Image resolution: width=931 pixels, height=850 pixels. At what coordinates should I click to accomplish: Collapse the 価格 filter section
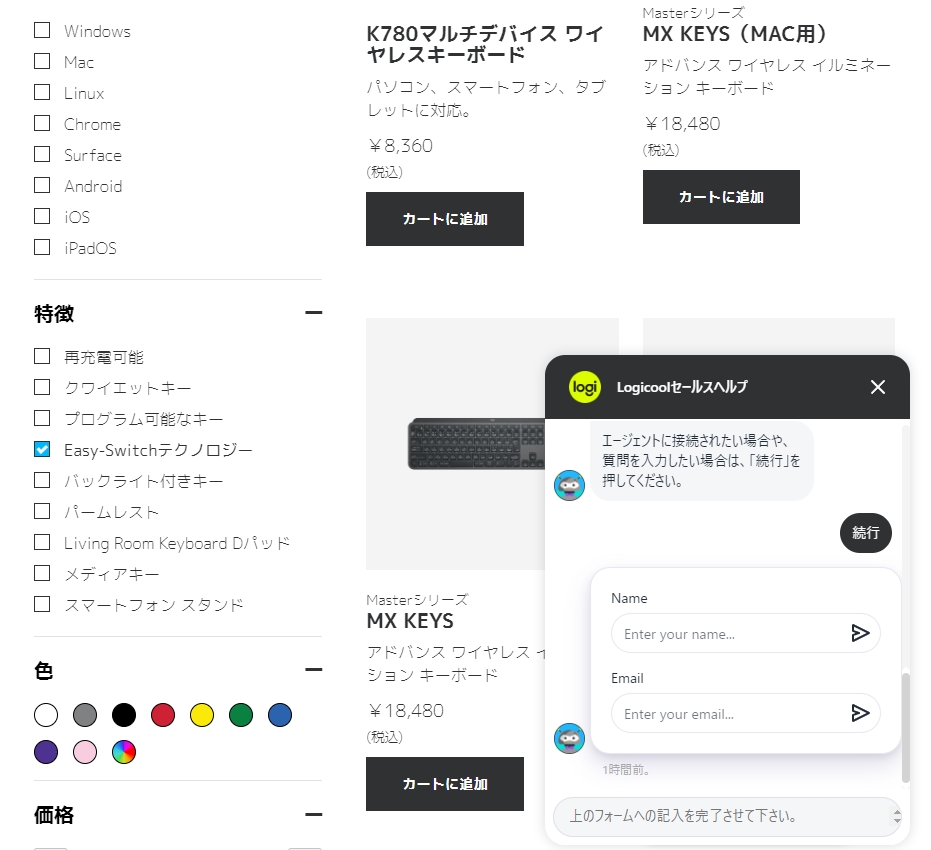pos(314,814)
